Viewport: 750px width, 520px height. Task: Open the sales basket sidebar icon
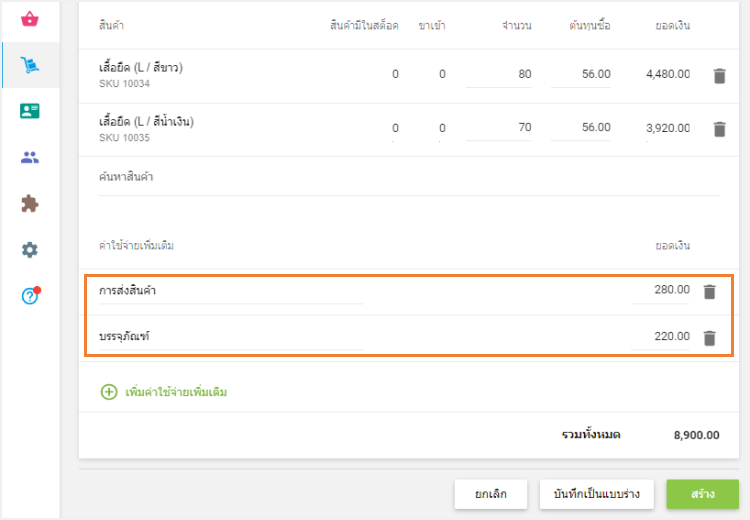(x=30, y=19)
